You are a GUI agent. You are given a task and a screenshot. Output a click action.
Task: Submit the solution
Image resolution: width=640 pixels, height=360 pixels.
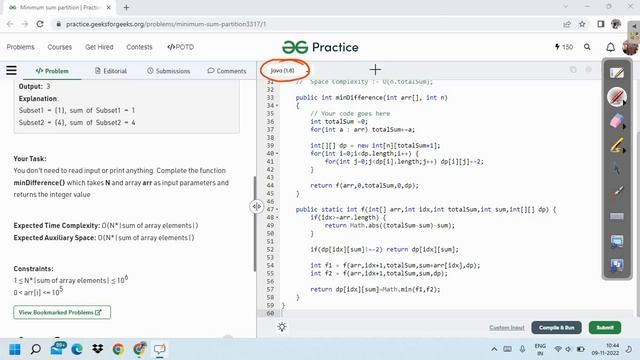(x=605, y=327)
